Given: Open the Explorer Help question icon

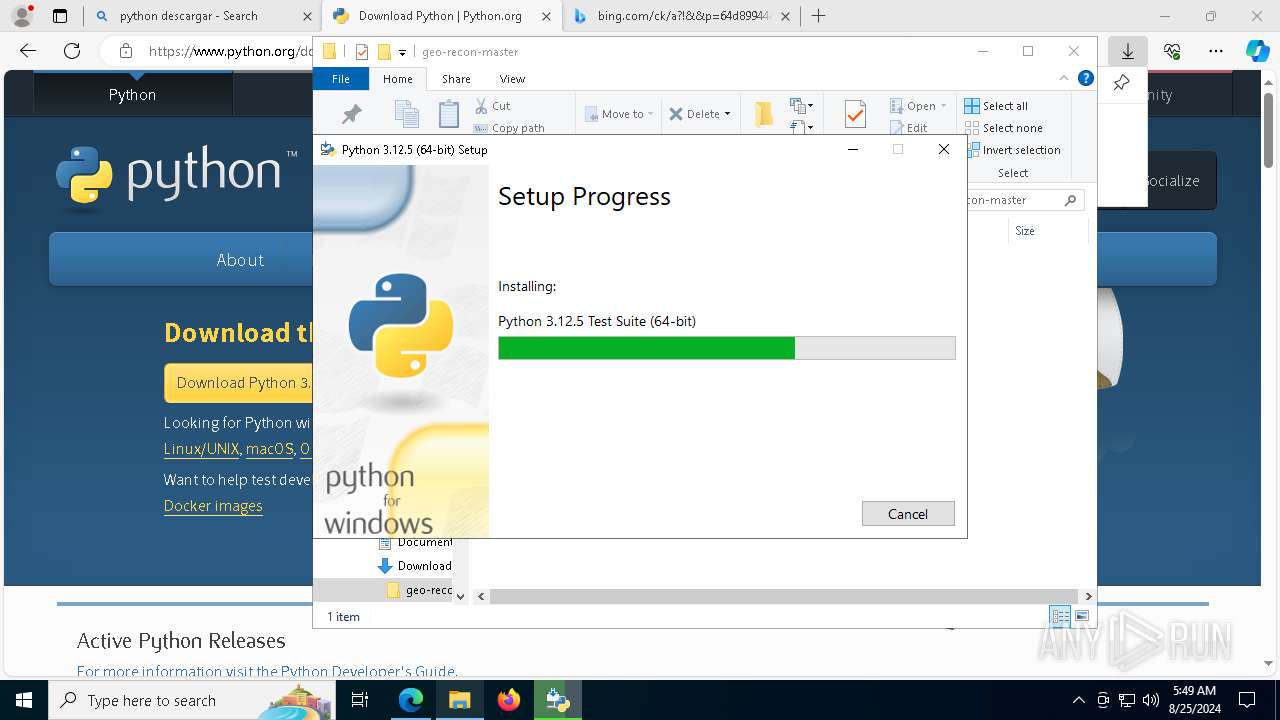Looking at the screenshot, I should click(x=1085, y=78).
